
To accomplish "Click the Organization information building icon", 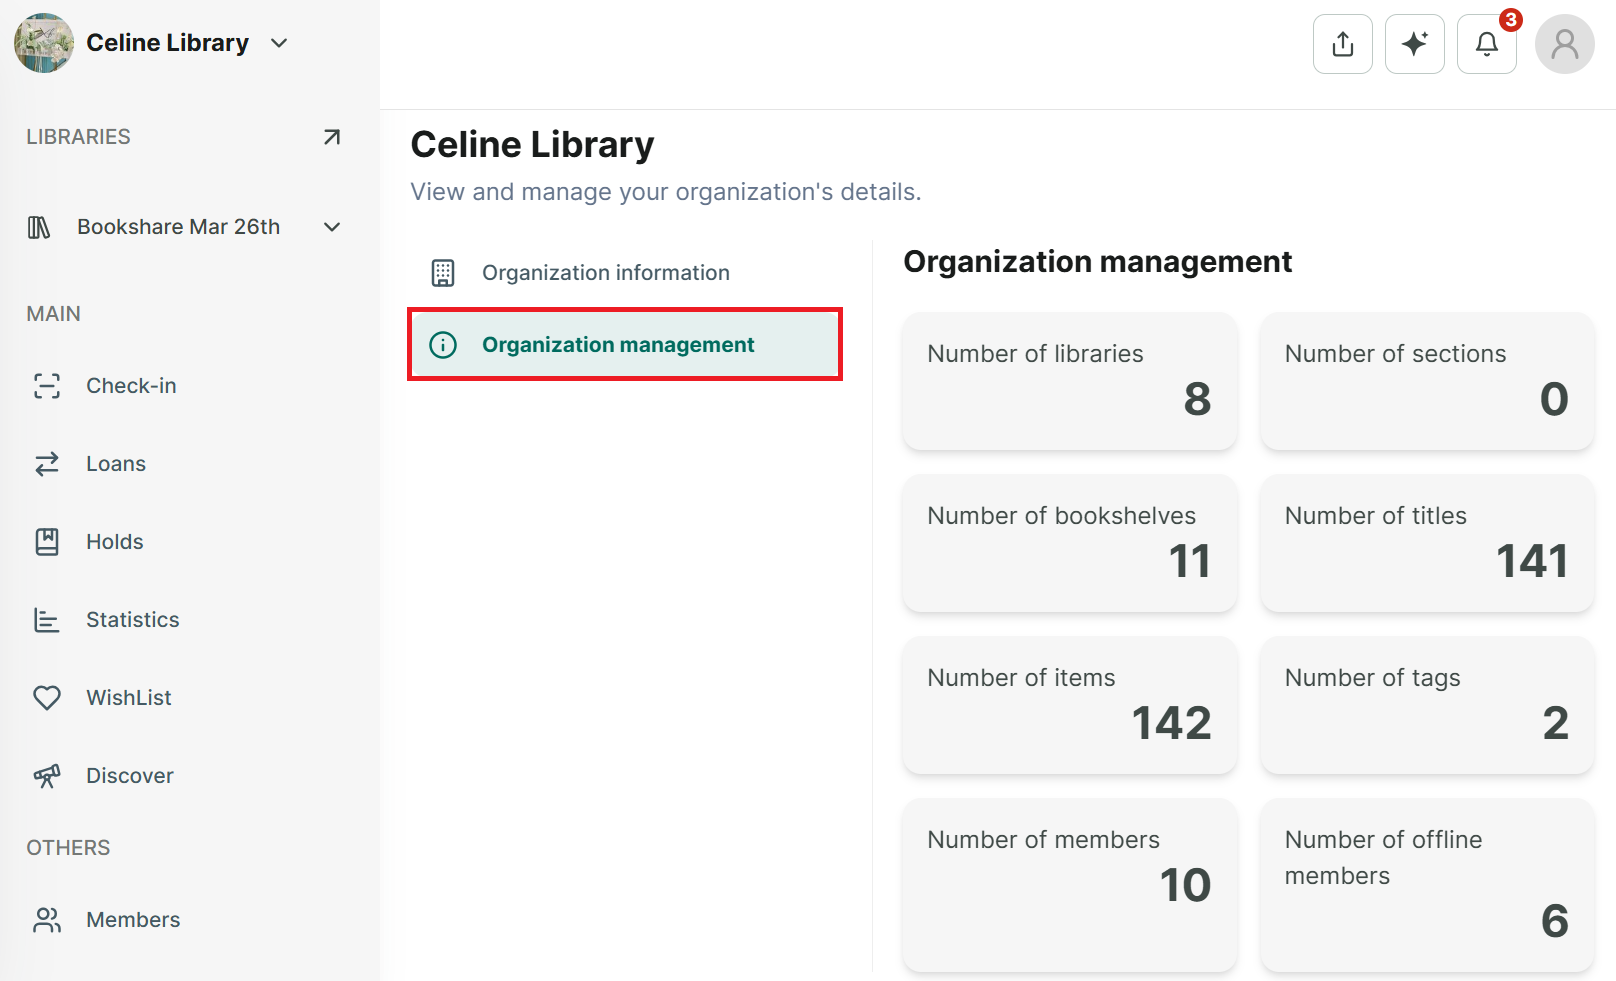I will point(443,273).
